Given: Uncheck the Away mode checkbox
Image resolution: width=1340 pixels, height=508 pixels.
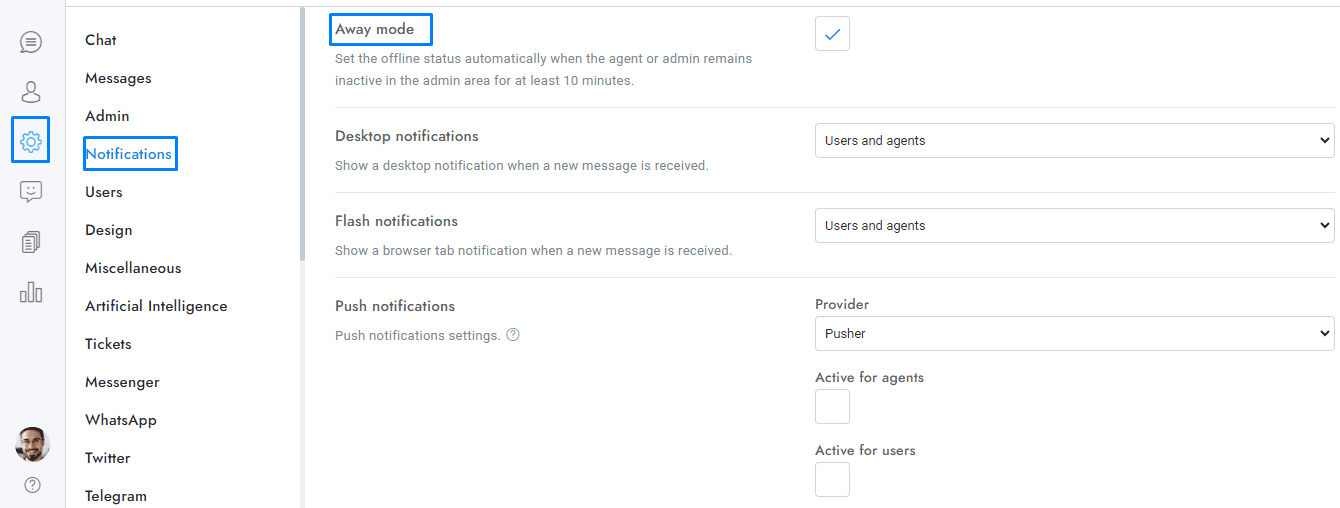Looking at the screenshot, I should pyautogui.click(x=832, y=34).
